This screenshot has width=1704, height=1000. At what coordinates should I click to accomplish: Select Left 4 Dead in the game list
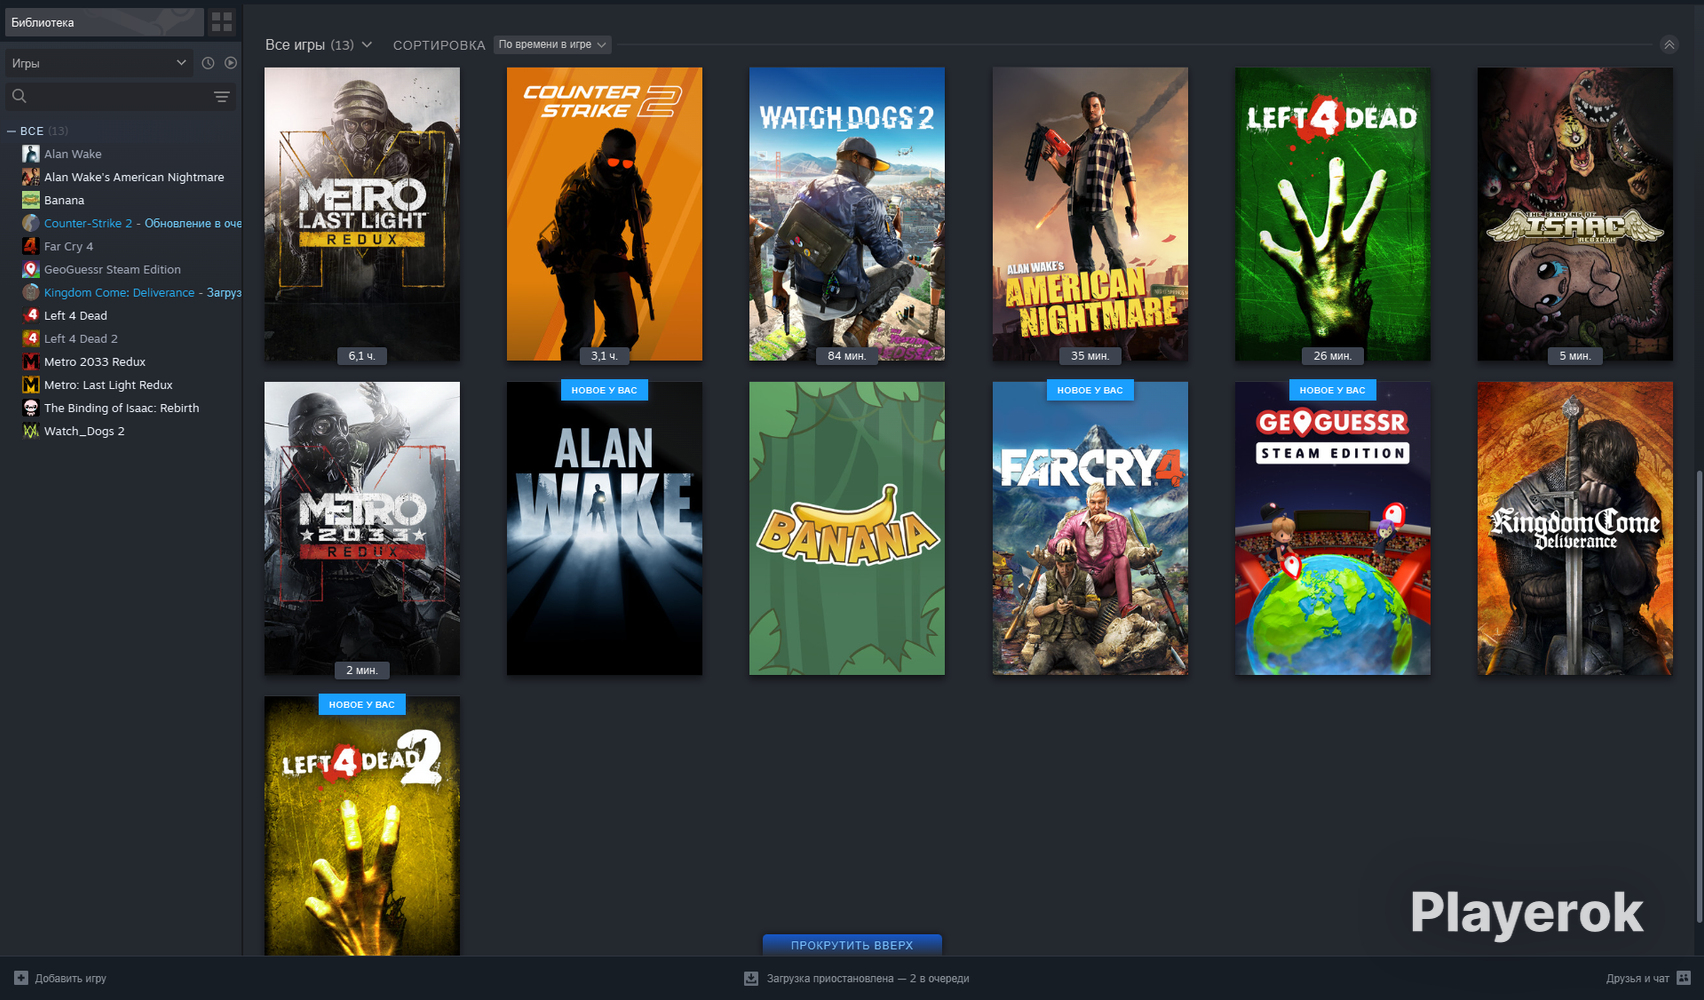(x=75, y=315)
